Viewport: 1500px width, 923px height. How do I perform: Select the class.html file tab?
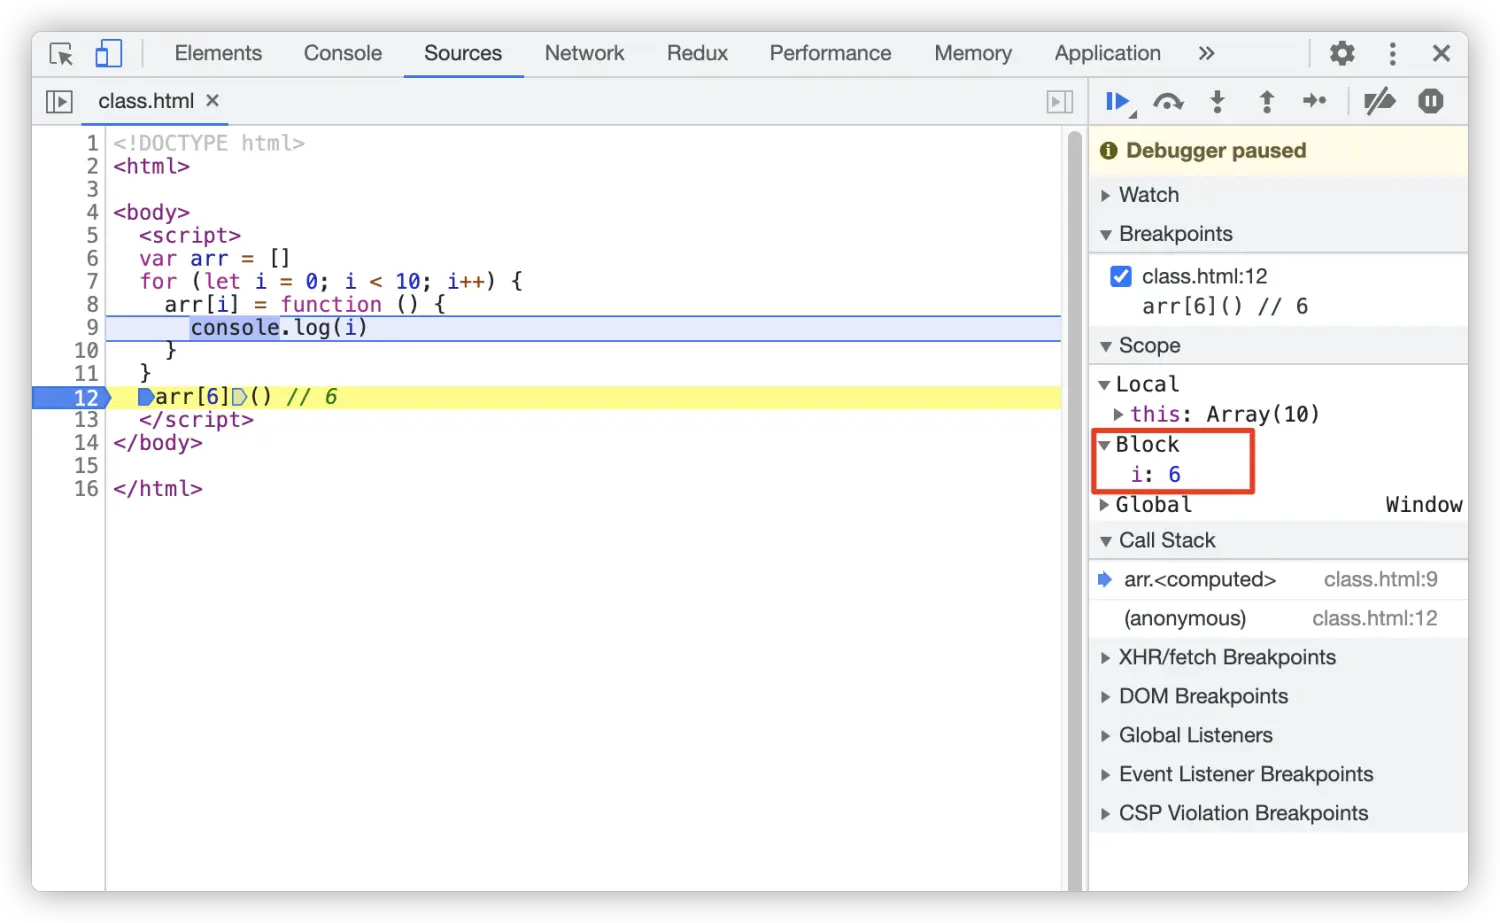146,101
